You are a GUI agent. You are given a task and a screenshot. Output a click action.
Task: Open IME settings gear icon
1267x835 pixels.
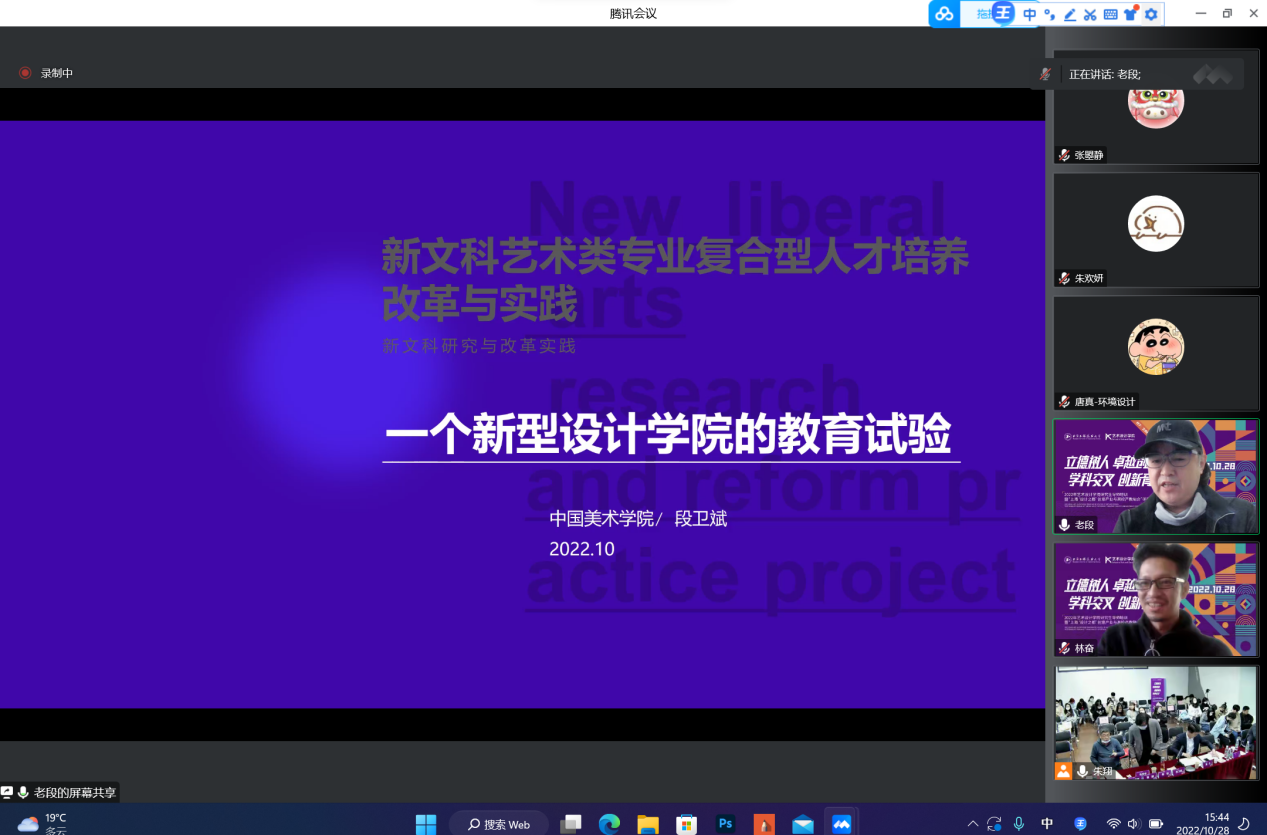1151,14
